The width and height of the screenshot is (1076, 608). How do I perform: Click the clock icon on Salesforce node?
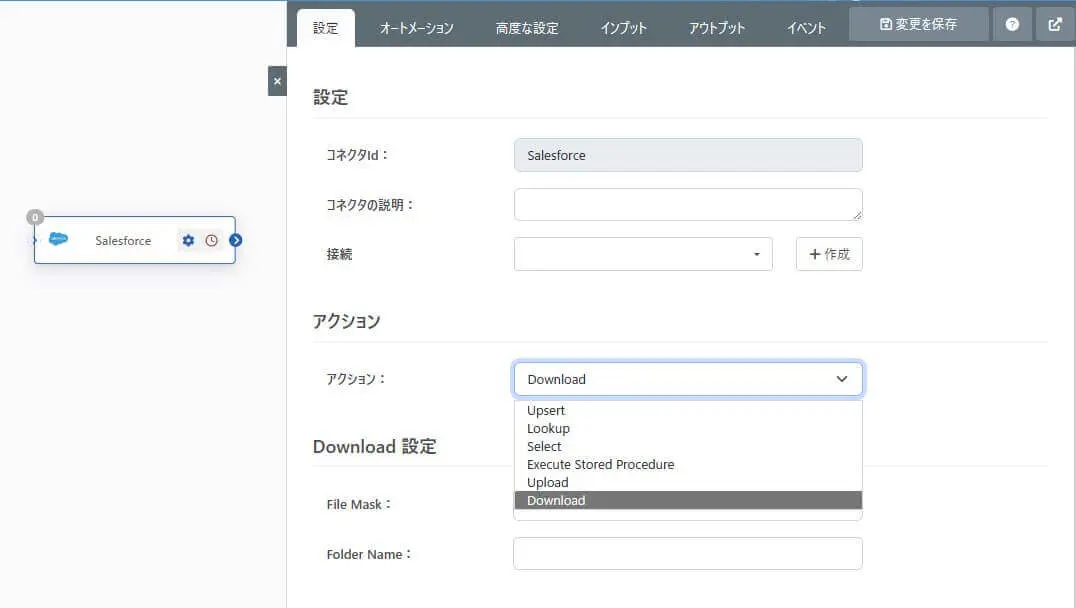tap(211, 241)
